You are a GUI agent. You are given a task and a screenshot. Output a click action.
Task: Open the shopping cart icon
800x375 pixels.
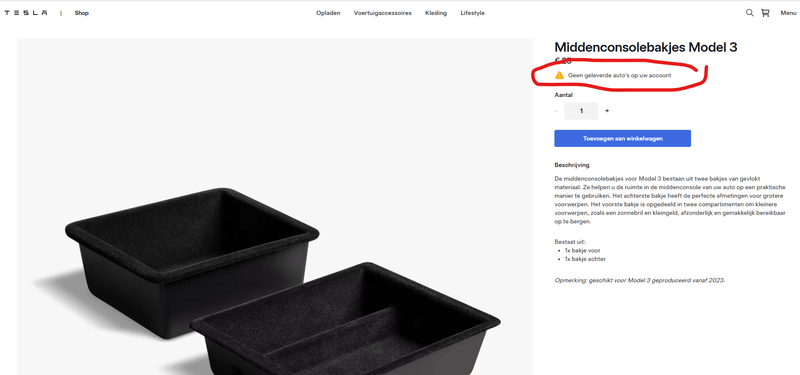coord(765,13)
